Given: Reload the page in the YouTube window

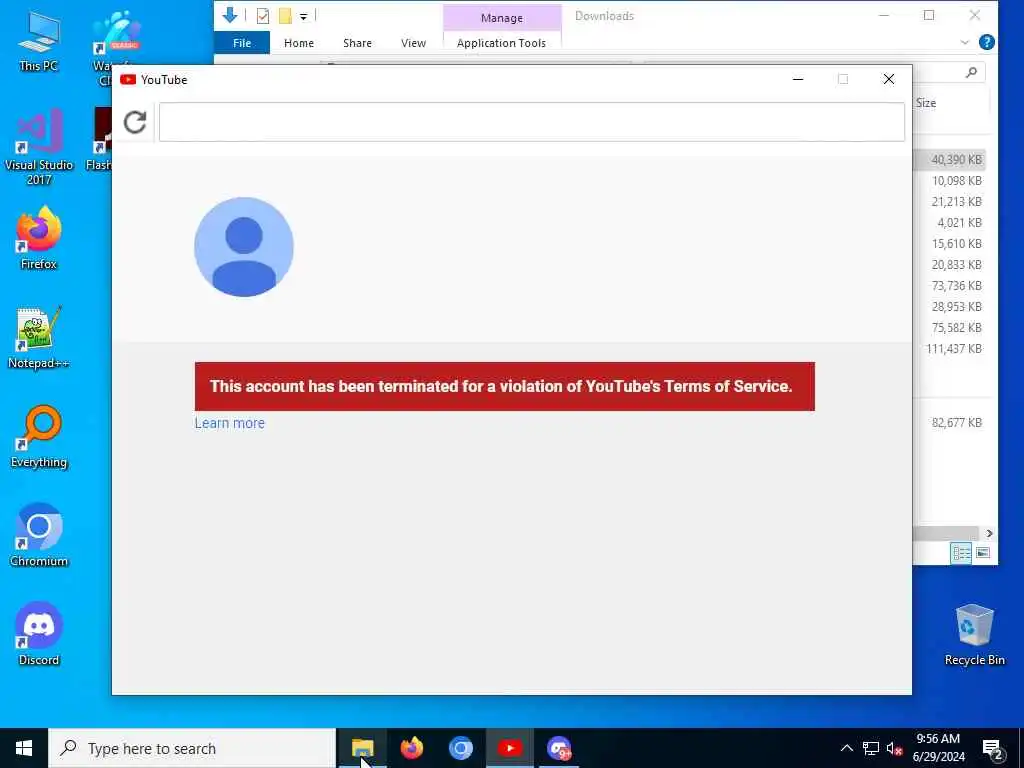Looking at the screenshot, I should (135, 122).
